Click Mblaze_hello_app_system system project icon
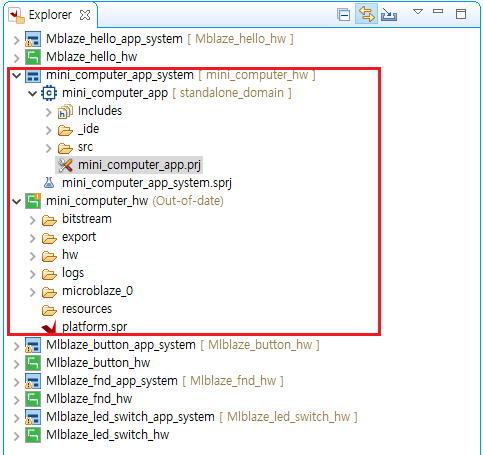The width and height of the screenshot is (483, 455). click(x=33, y=39)
